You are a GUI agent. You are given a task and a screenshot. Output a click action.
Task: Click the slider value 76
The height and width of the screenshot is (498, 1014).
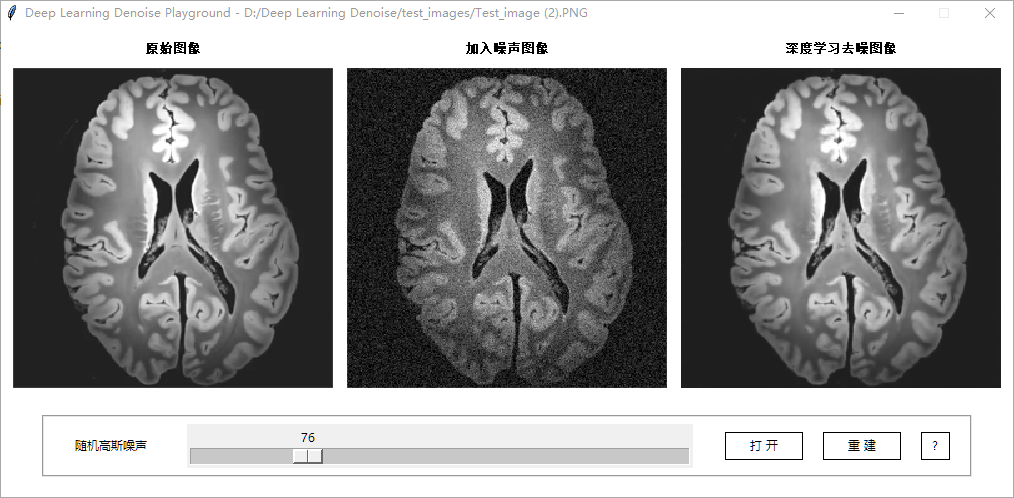[x=308, y=438]
